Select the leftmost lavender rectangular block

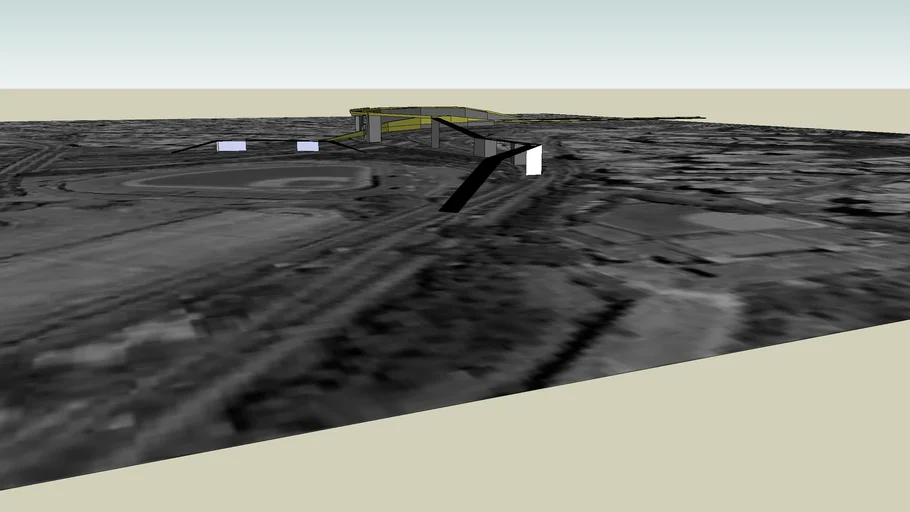point(231,146)
